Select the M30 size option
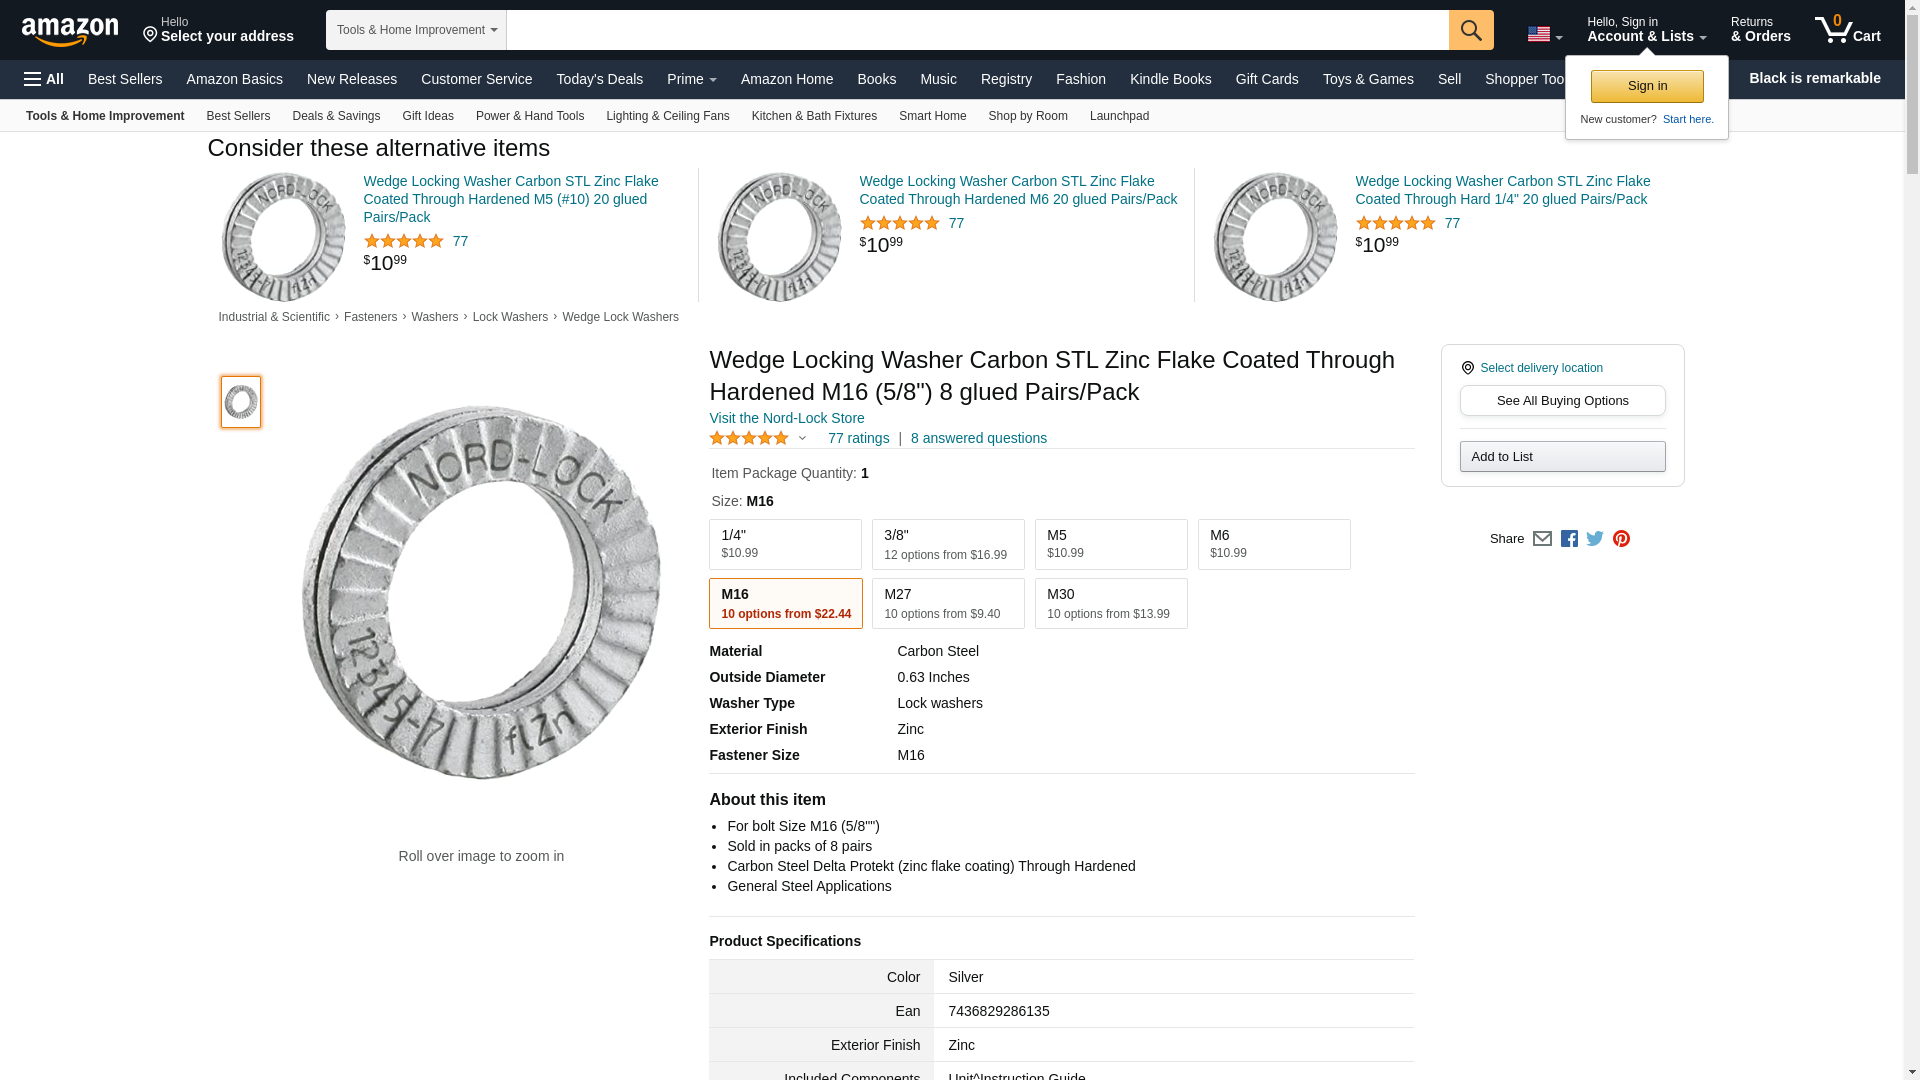The height and width of the screenshot is (1080, 1920). click(x=1110, y=603)
